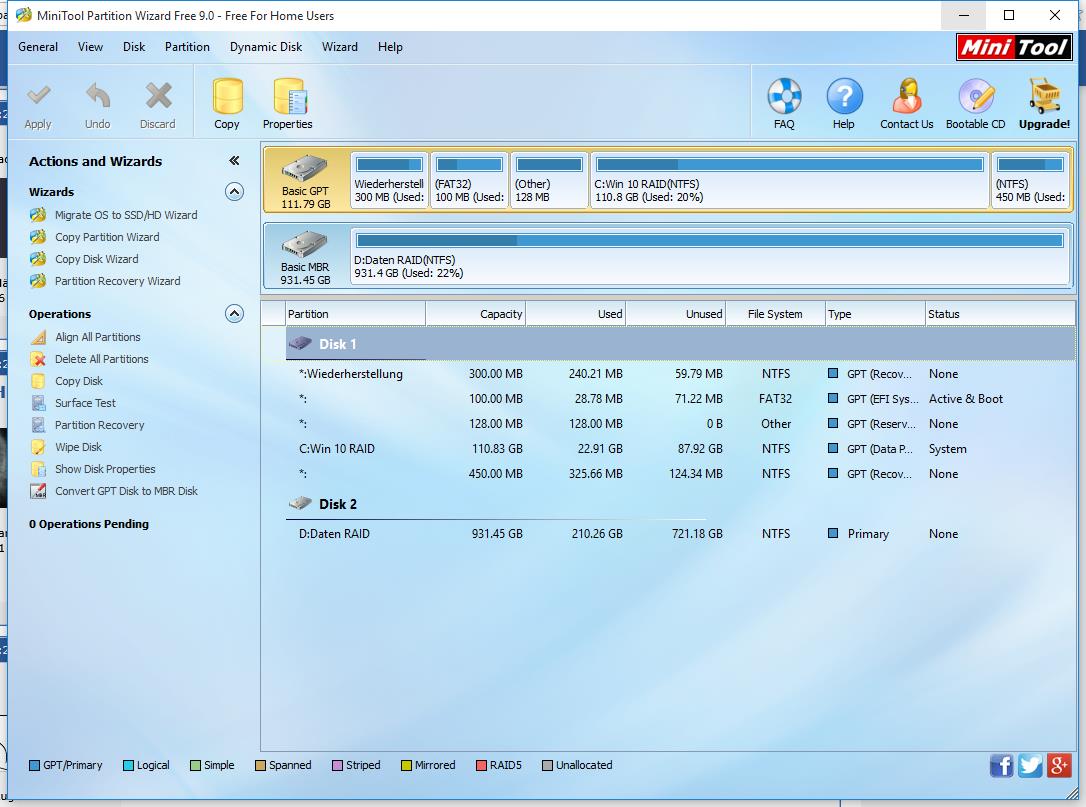Sort by Partition column header
The width and height of the screenshot is (1086, 807).
point(355,314)
